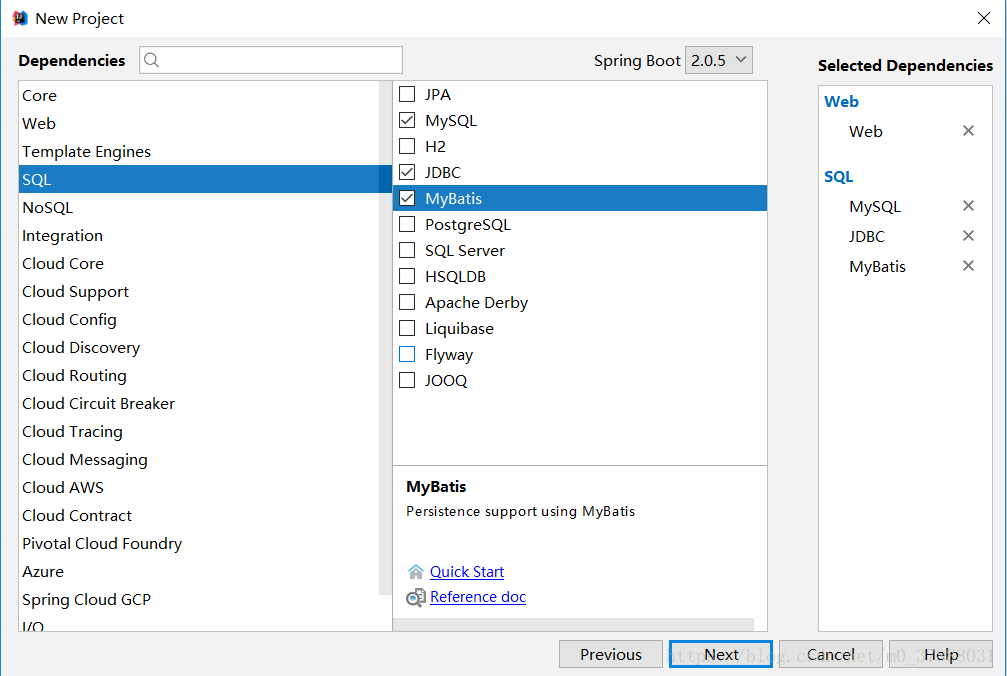Click the Previous button
This screenshot has width=1007, height=676.
[611, 654]
